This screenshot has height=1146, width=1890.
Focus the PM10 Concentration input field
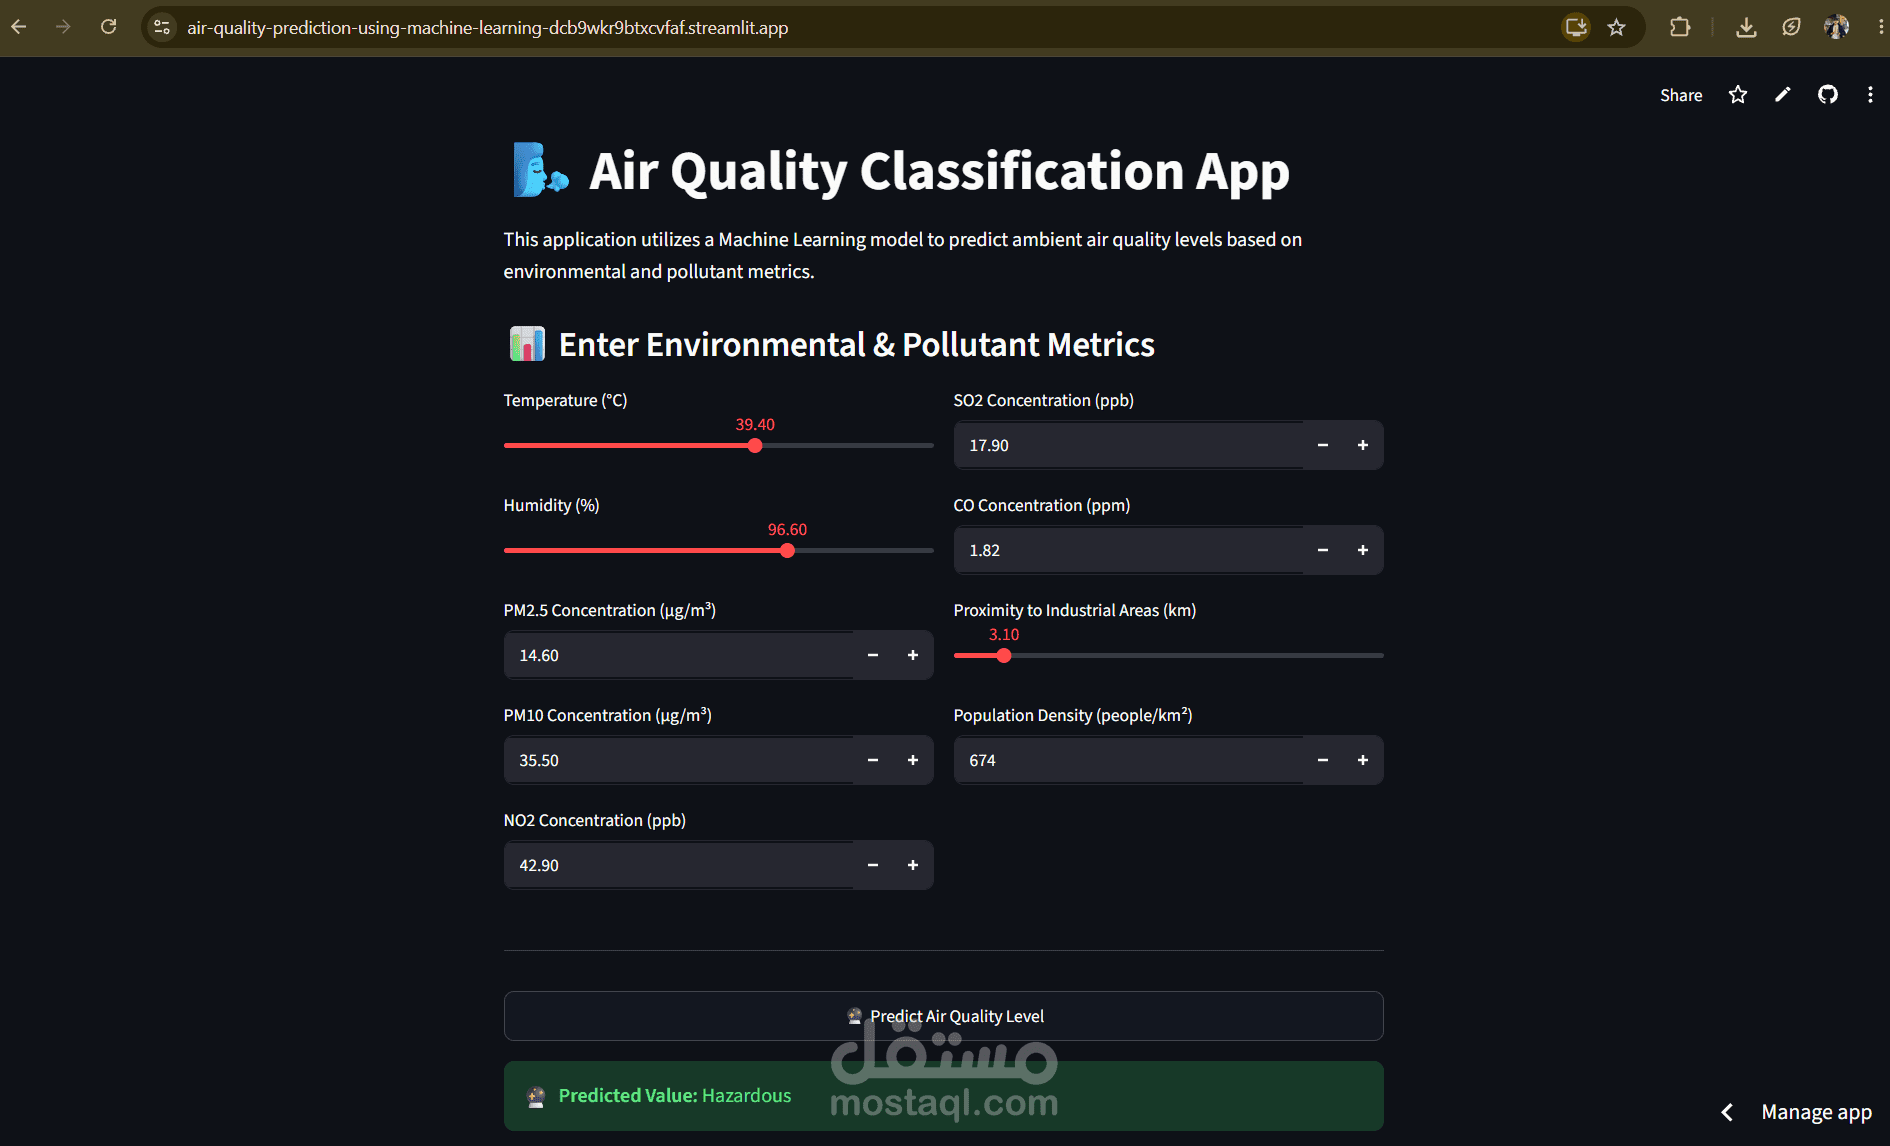coord(679,760)
